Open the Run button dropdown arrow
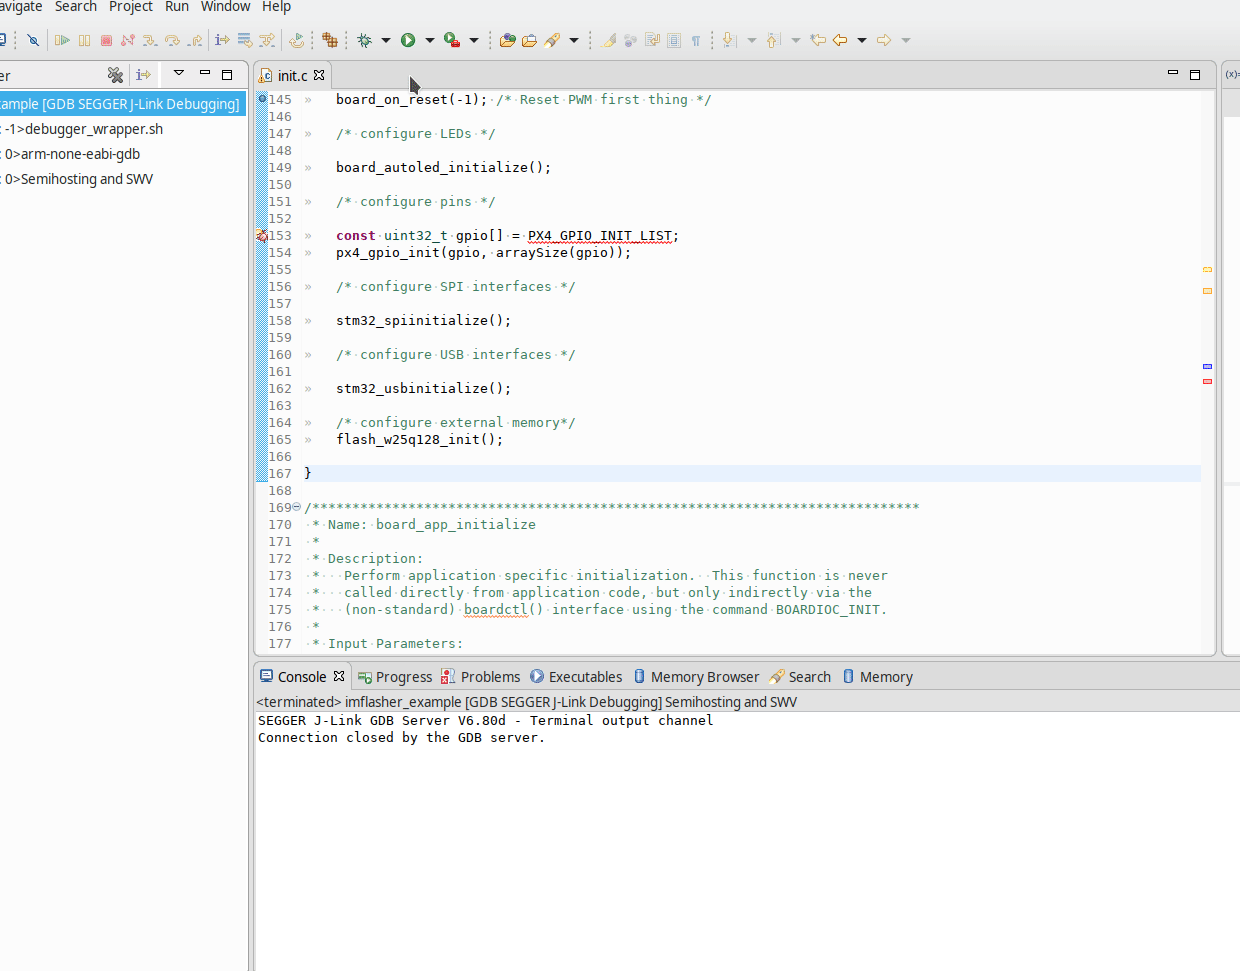 pyautogui.click(x=428, y=40)
